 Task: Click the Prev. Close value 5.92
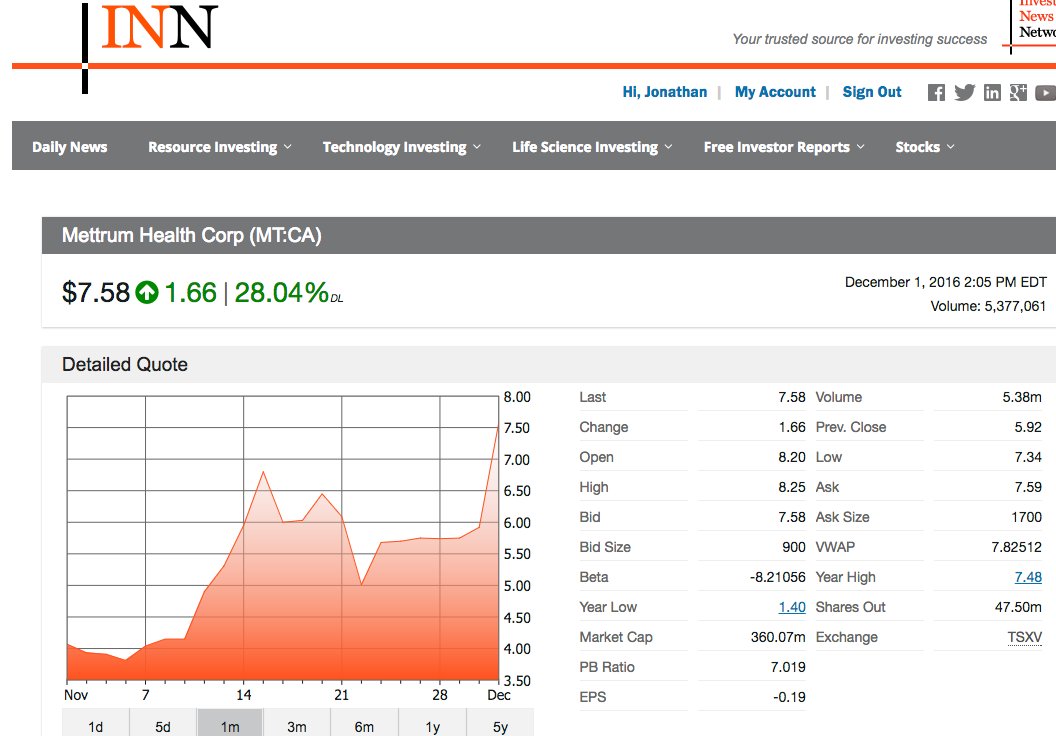1028,427
